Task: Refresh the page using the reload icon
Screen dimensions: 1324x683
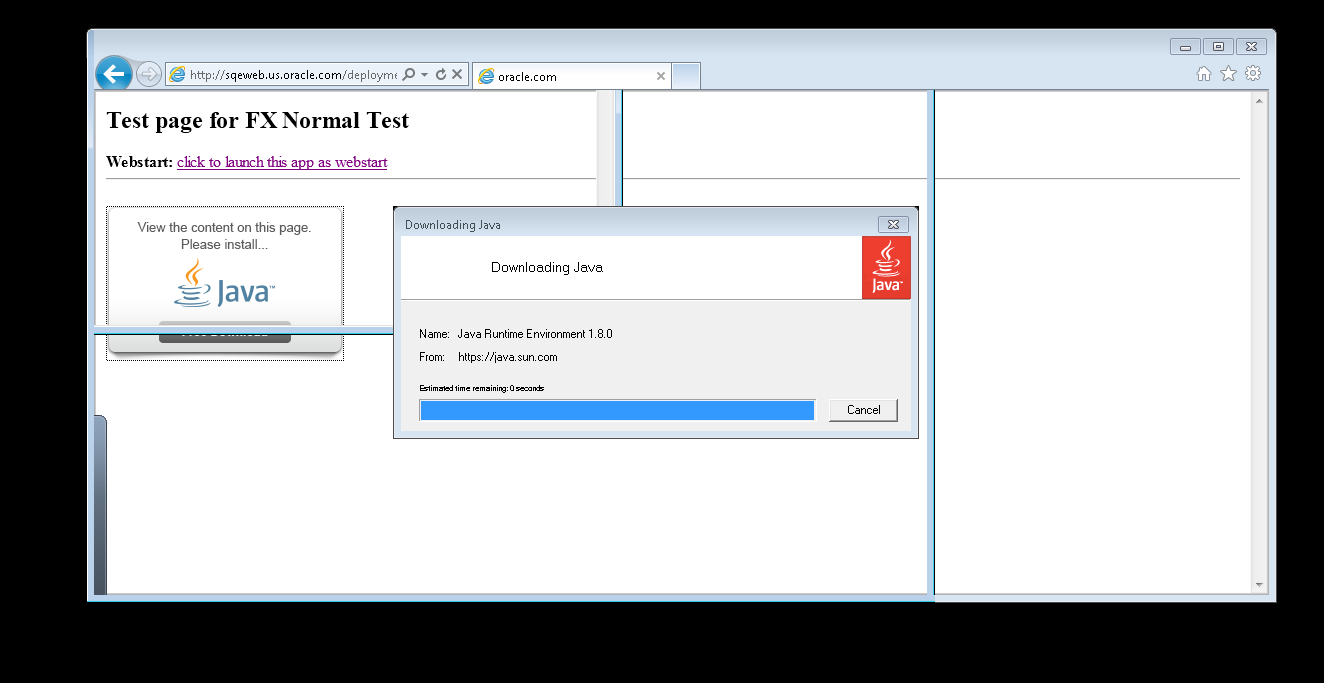Action: pyautogui.click(x=440, y=75)
